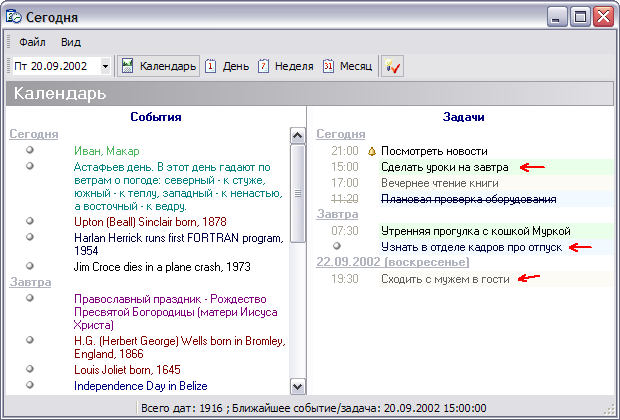Click the bell reminder icon for Посмотреть новости
This screenshot has height=420, width=620.
click(x=372, y=151)
